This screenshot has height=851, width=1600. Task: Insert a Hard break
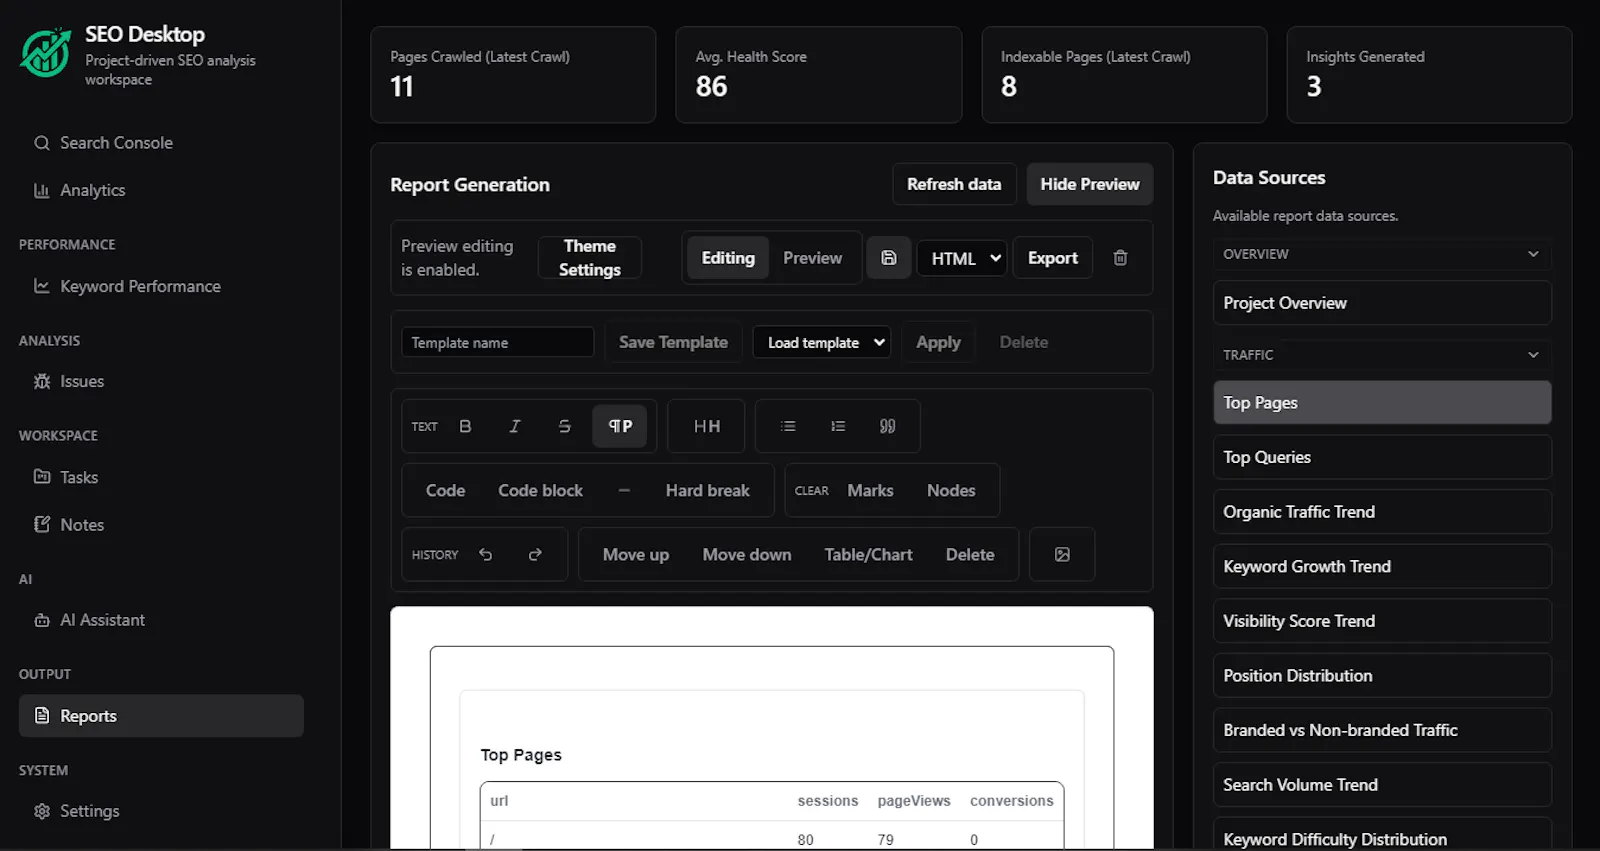click(x=707, y=490)
